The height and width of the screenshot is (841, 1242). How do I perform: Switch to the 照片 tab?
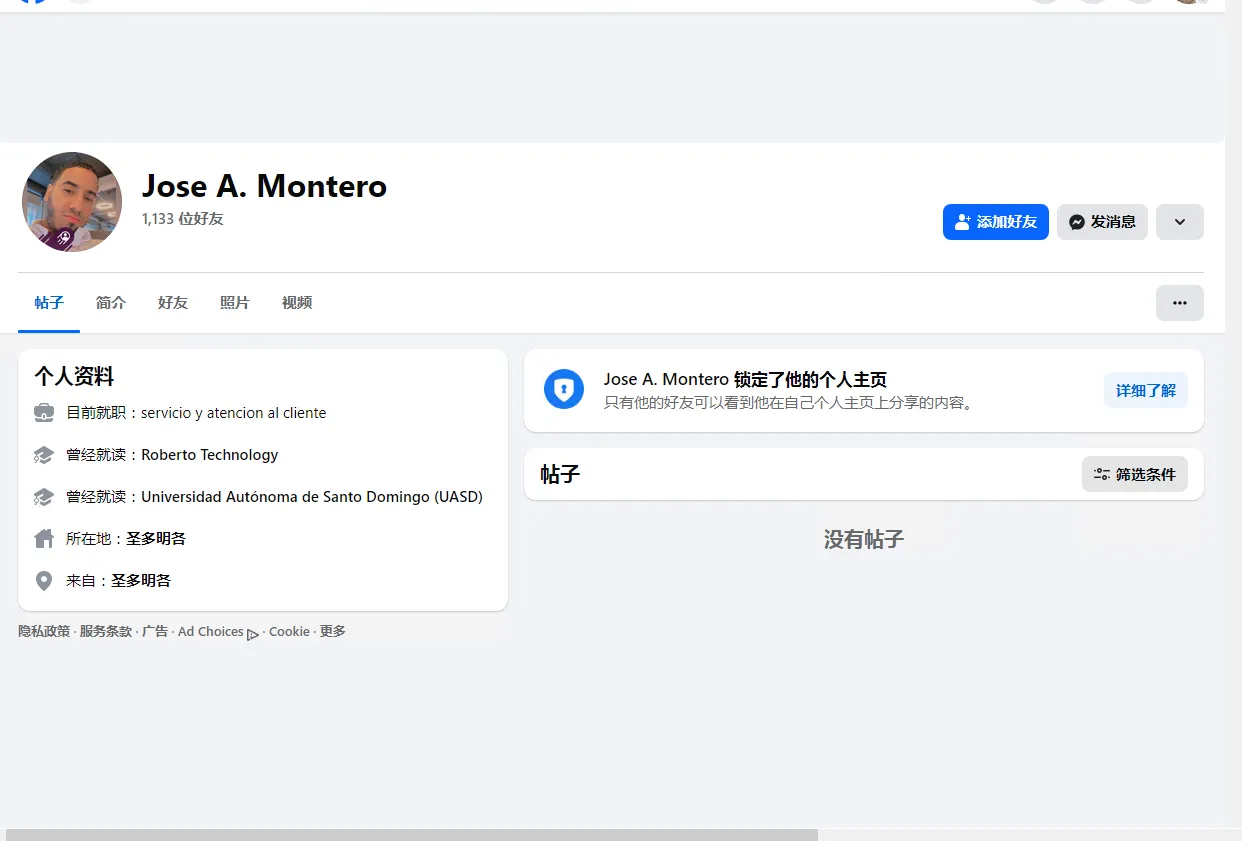coord(234,302)
